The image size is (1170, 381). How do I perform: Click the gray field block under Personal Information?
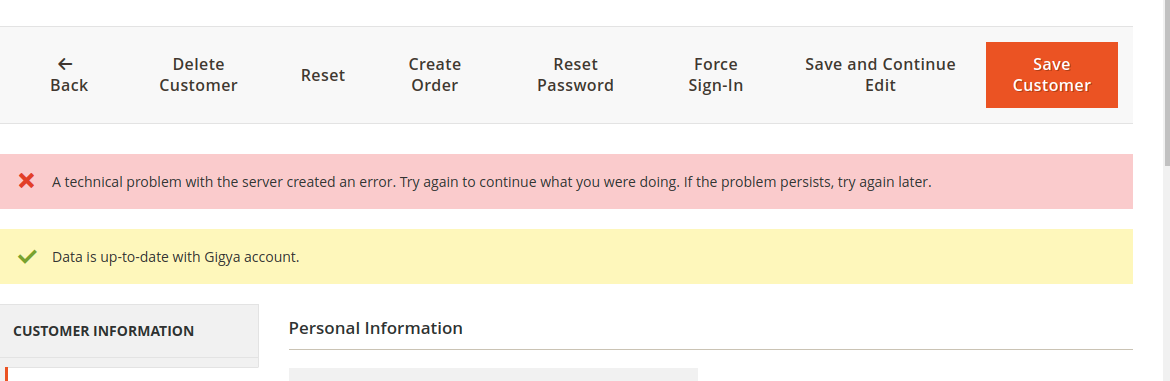[493, 374]
